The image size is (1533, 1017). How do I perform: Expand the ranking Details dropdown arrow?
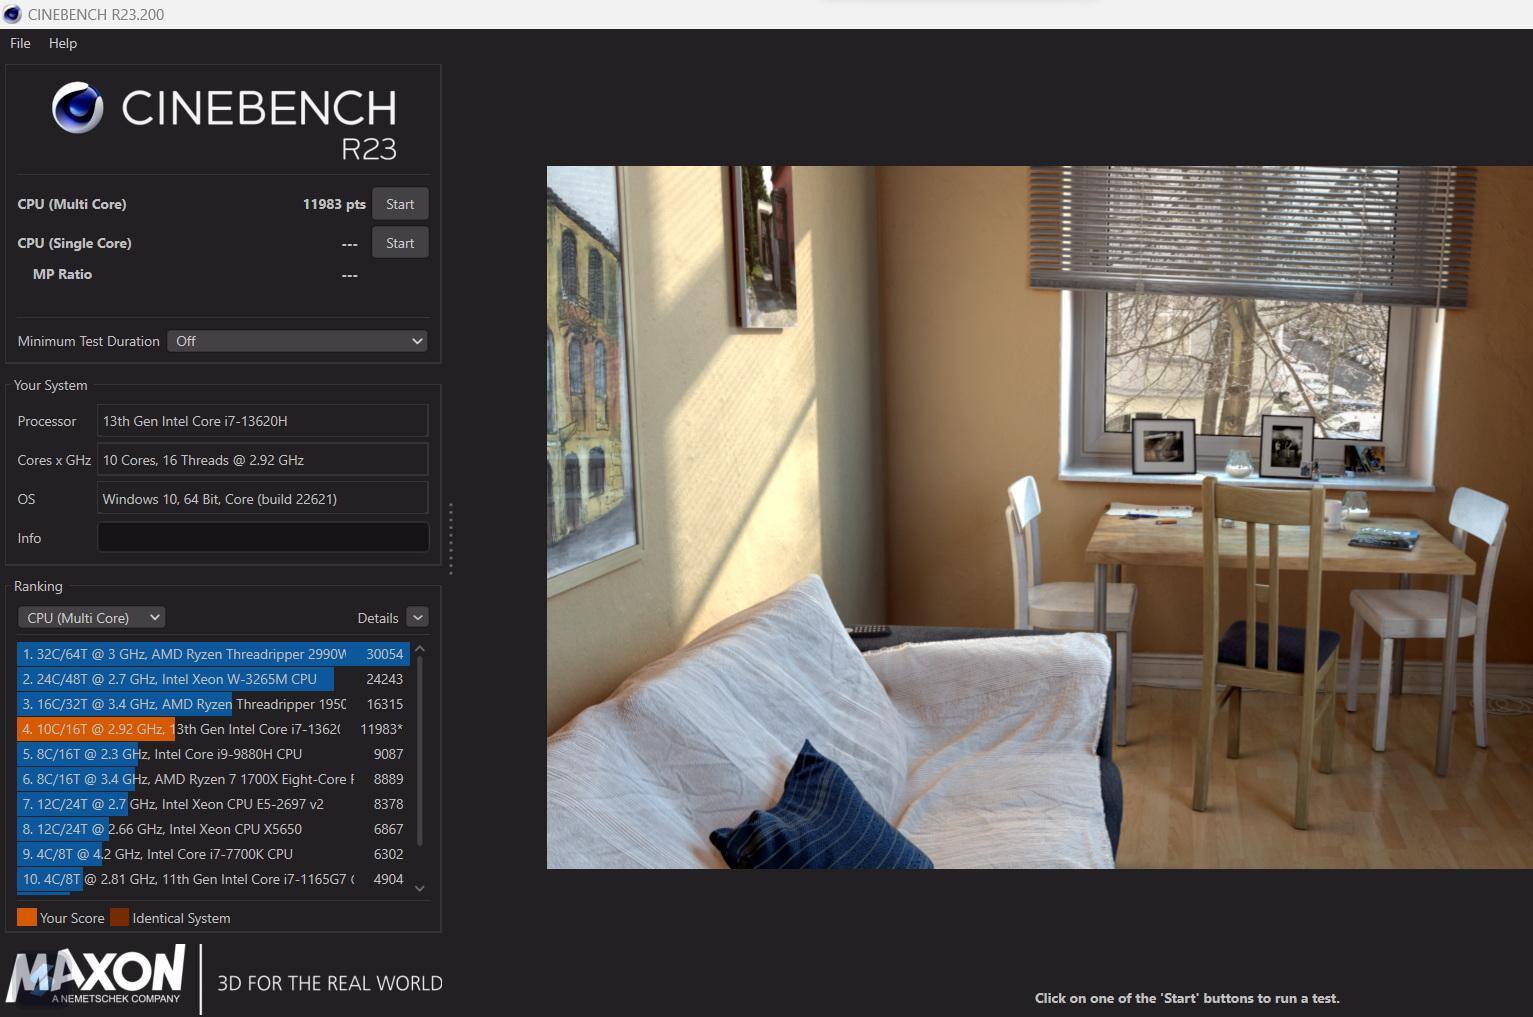click(418, 618)
